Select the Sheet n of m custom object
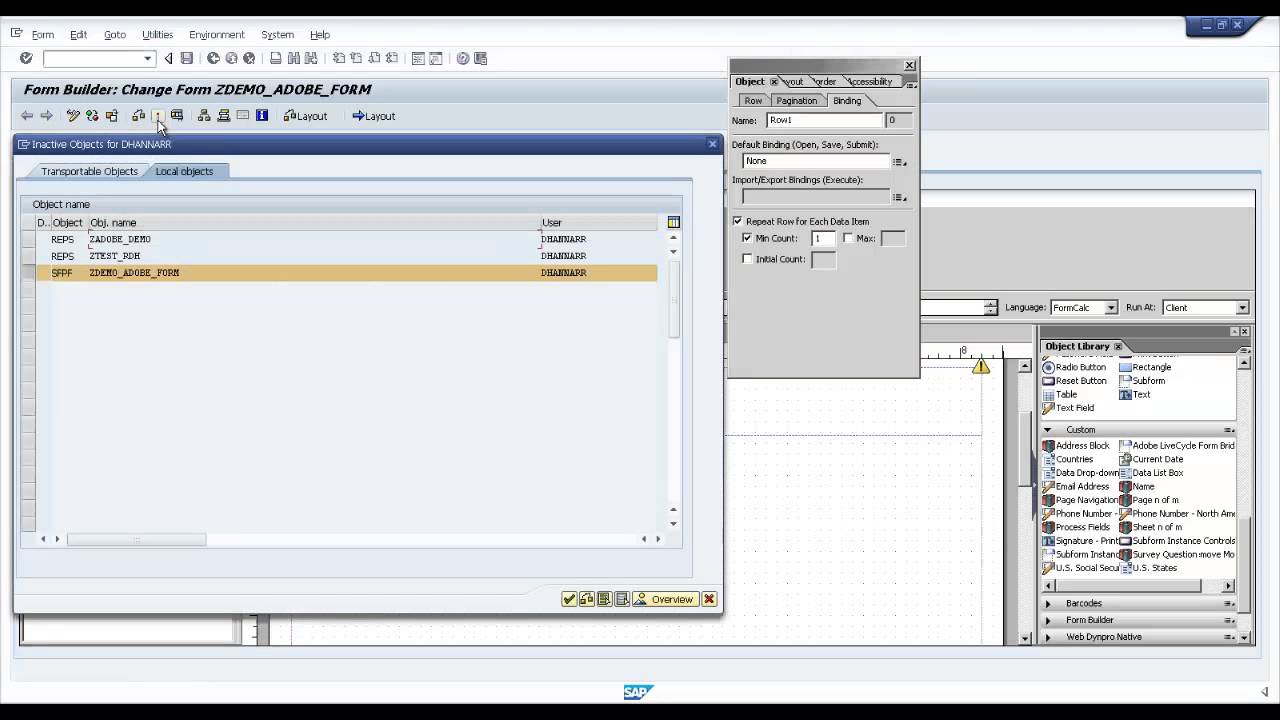The height and width of the screenshot is (720, 1280). (x=1150, y=527)
